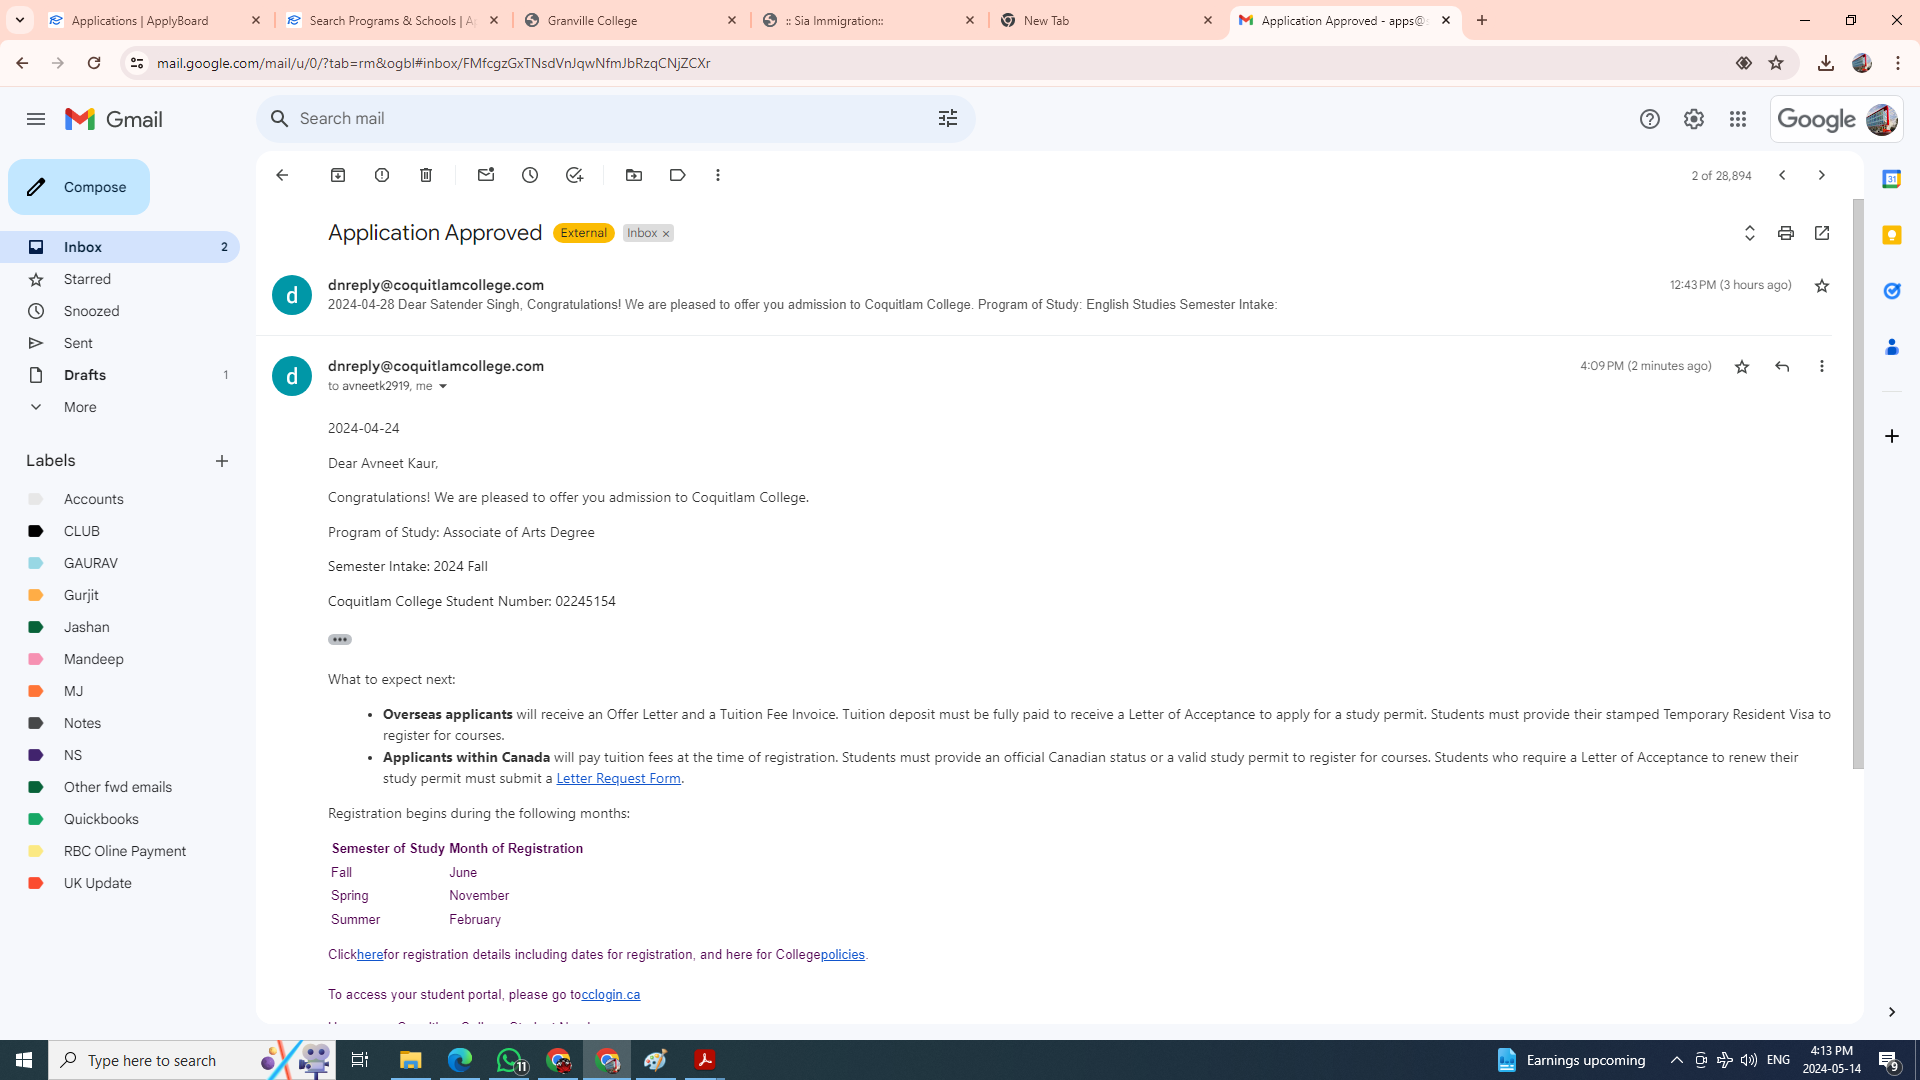Add email to Tasks
The width and height of the screenshot is (1920, 1080).
[574, 175]
